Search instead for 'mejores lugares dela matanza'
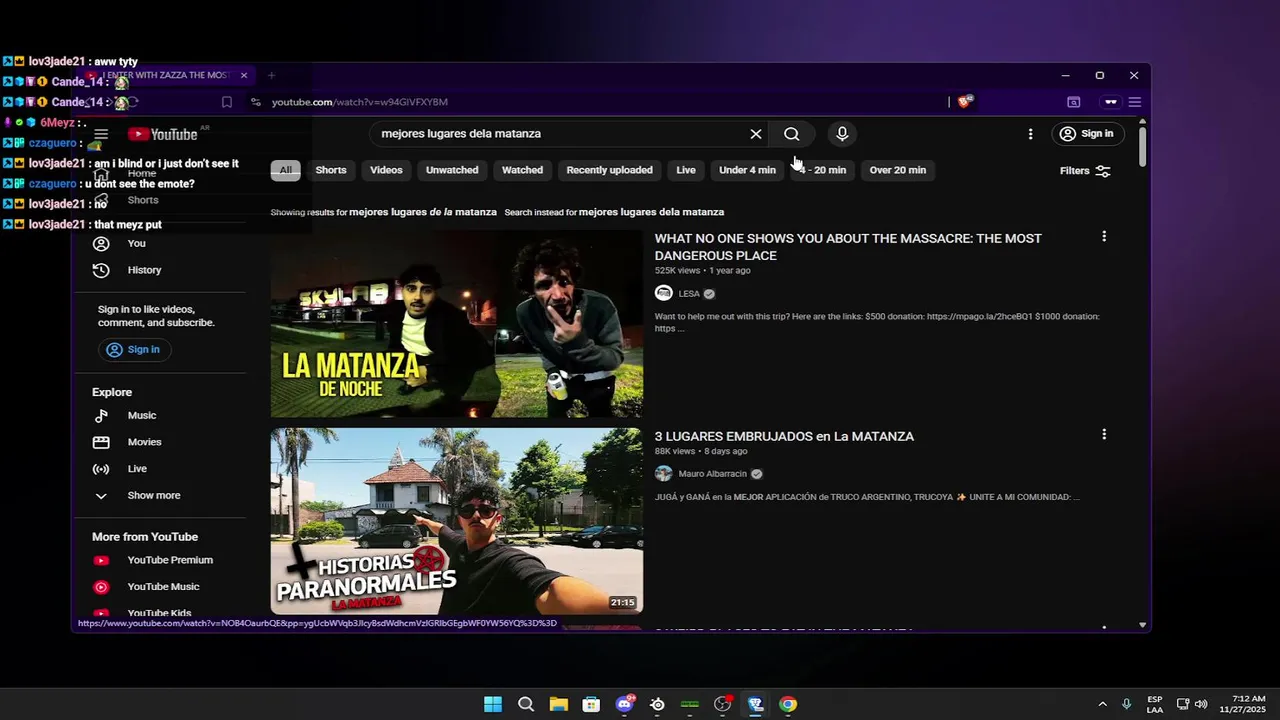Screen dimensions: 1280x720 pos(651,212)
